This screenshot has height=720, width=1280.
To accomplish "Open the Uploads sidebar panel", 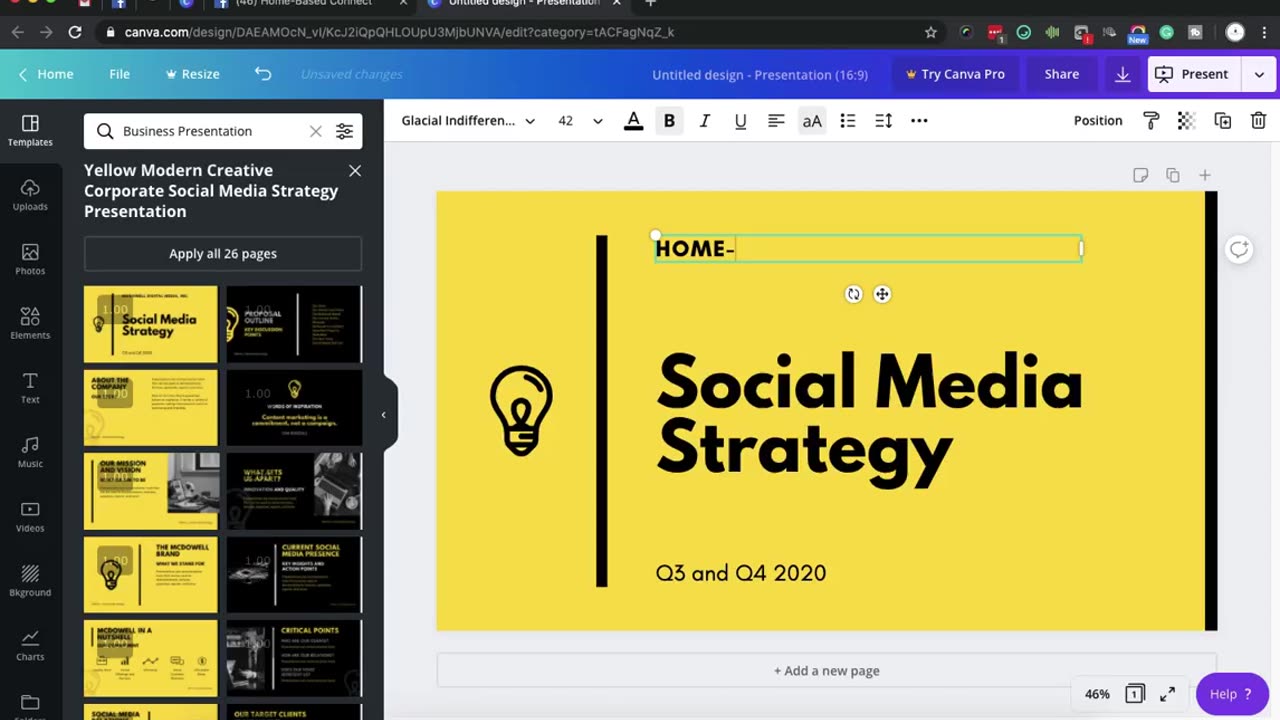I will click(x=30, y=195).
